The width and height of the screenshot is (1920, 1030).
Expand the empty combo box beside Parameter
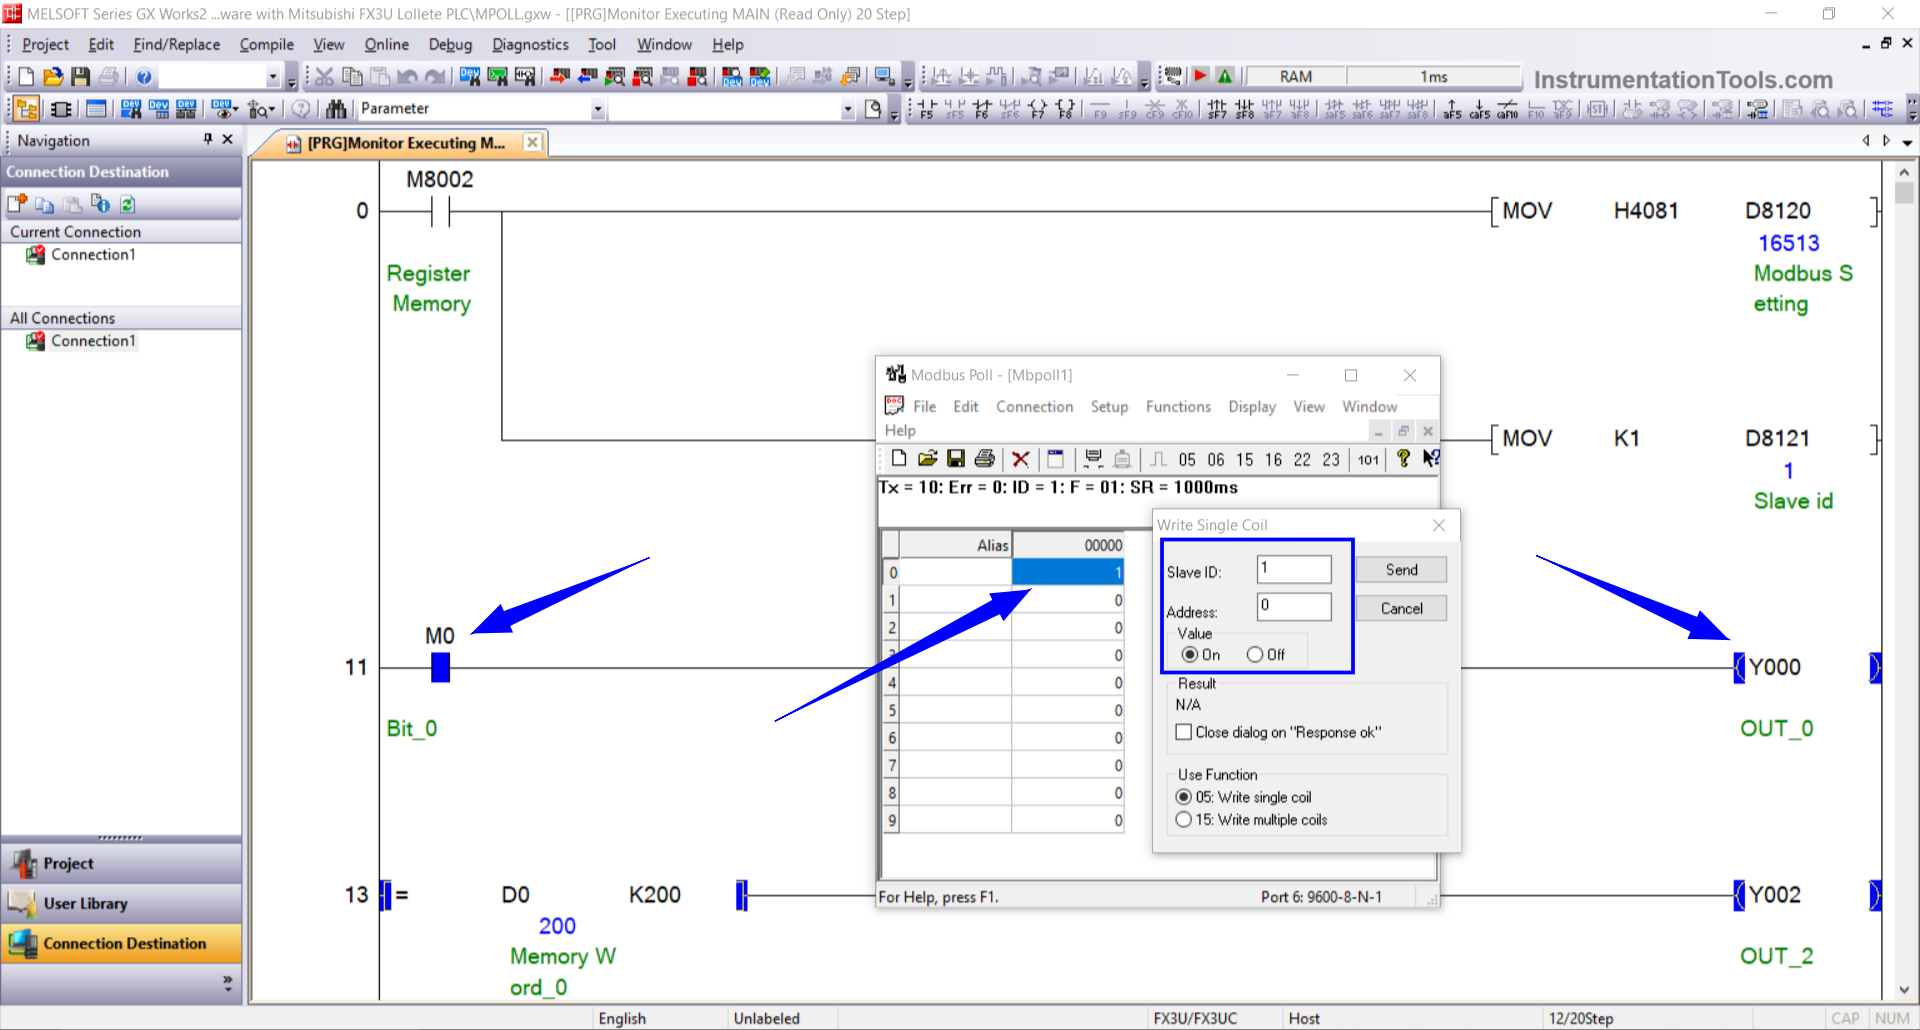pyautogui.click(x=847, y=109)
